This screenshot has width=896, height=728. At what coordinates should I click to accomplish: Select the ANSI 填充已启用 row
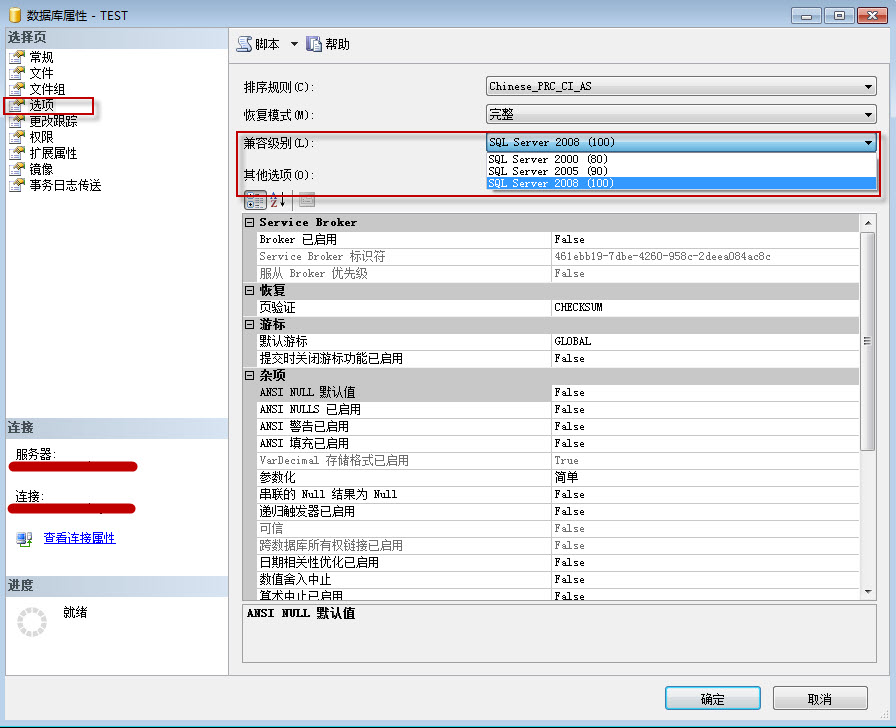click(x=557, y=443)
